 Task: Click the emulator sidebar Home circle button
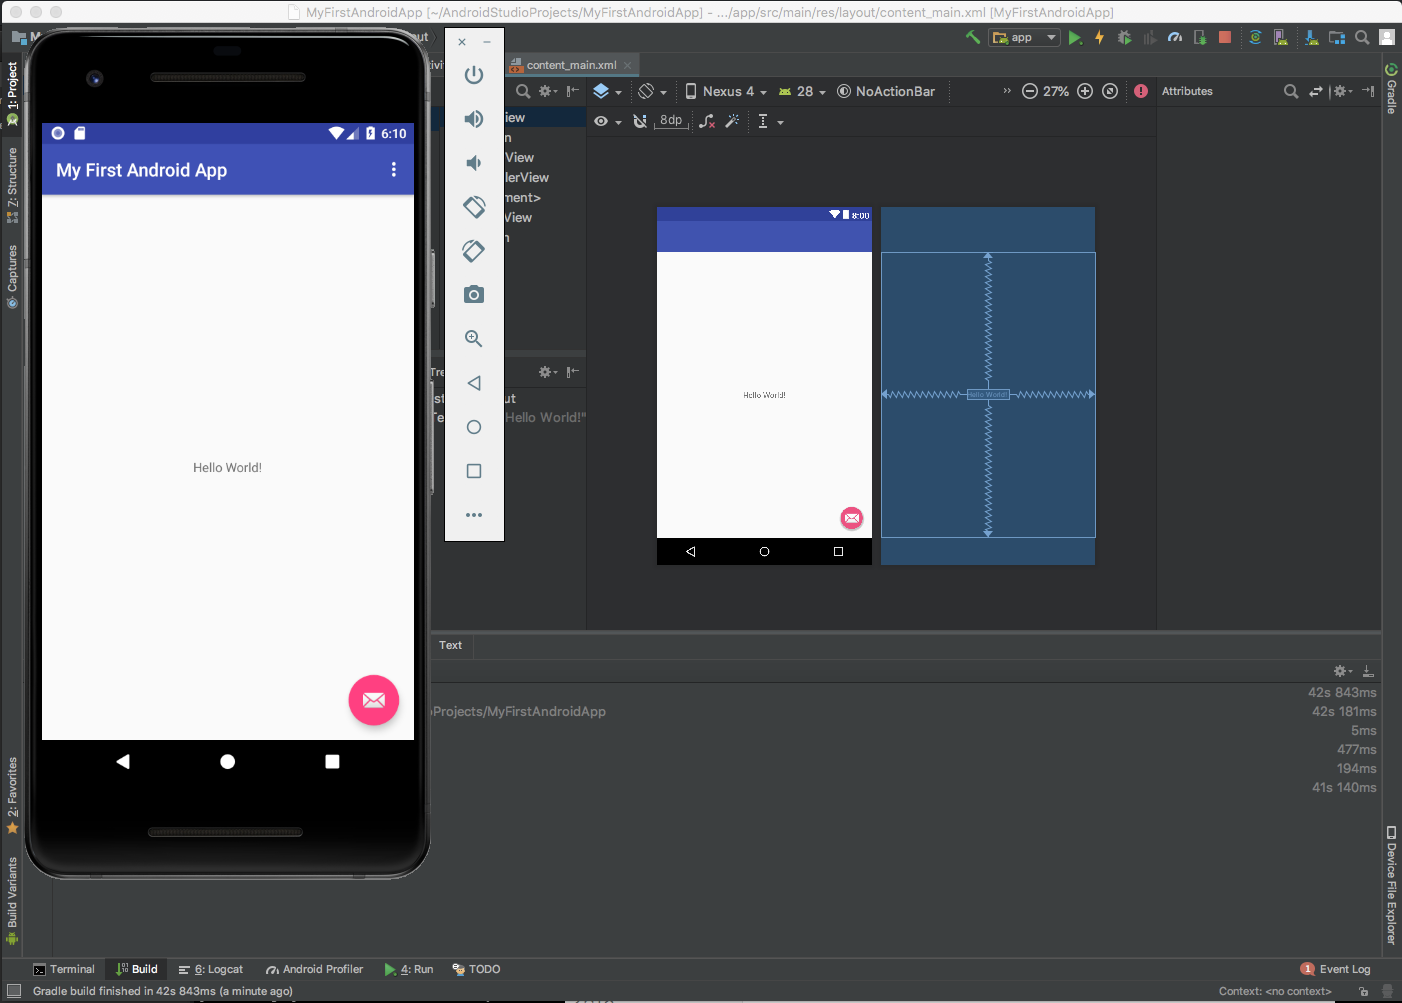click(x=474, y=427)
